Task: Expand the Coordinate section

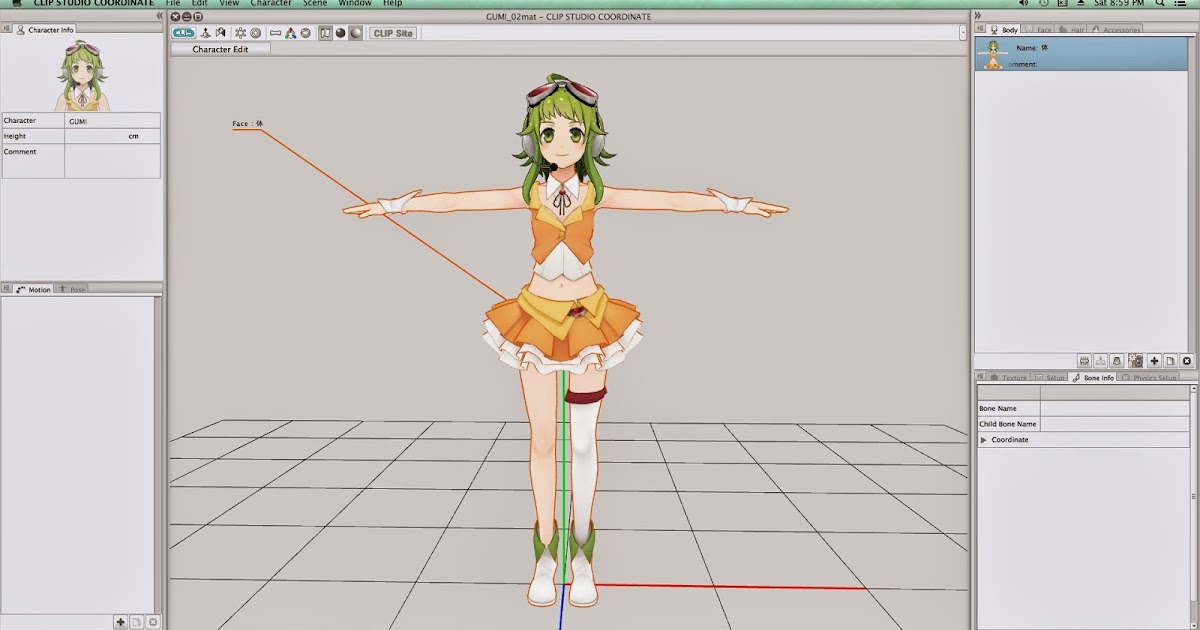Action: click(x=983, y=440)
